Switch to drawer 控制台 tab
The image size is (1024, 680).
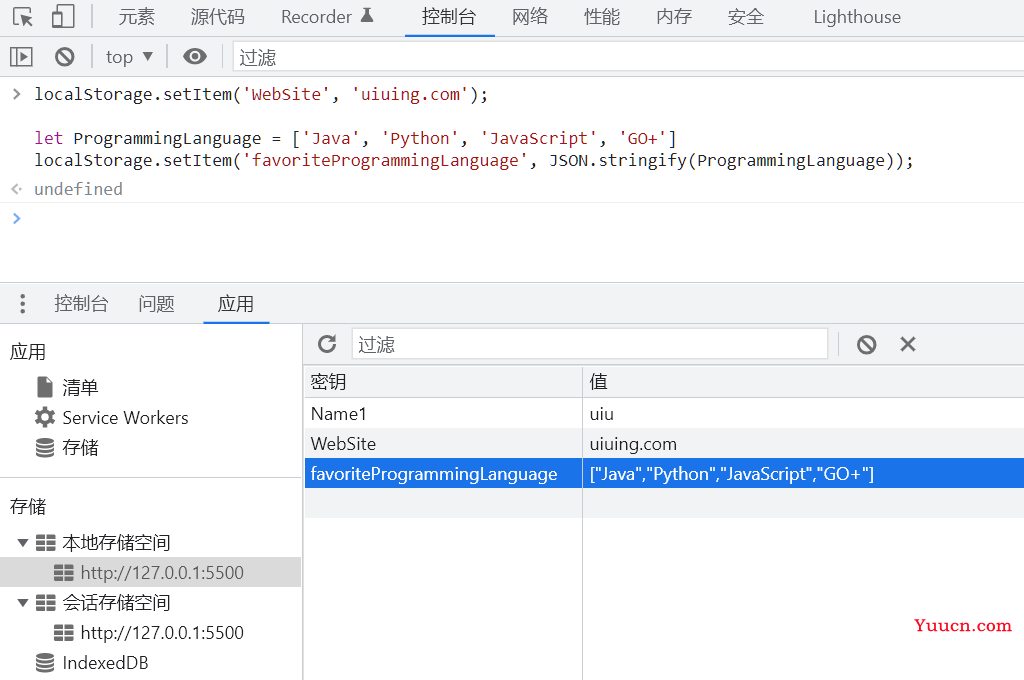pyautogui.click(x=81, y=304)
